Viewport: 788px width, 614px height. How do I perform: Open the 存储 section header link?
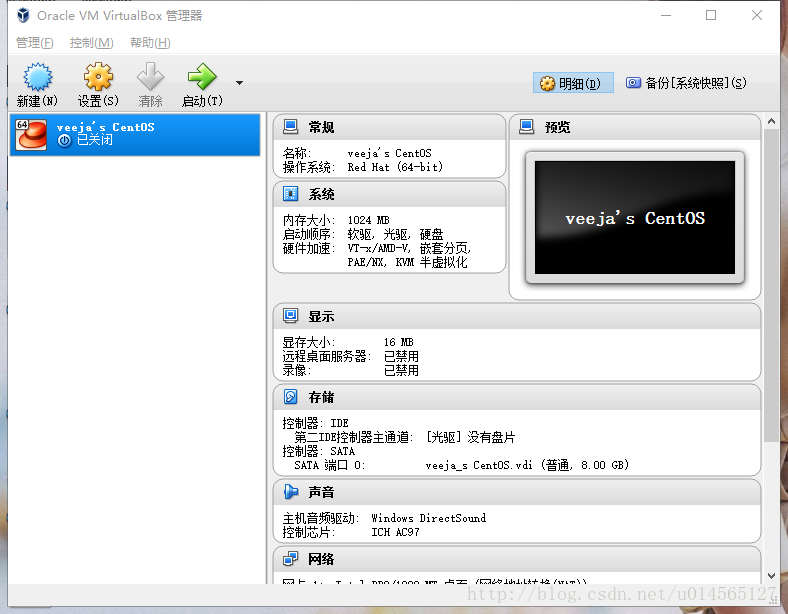pos(321,397)
